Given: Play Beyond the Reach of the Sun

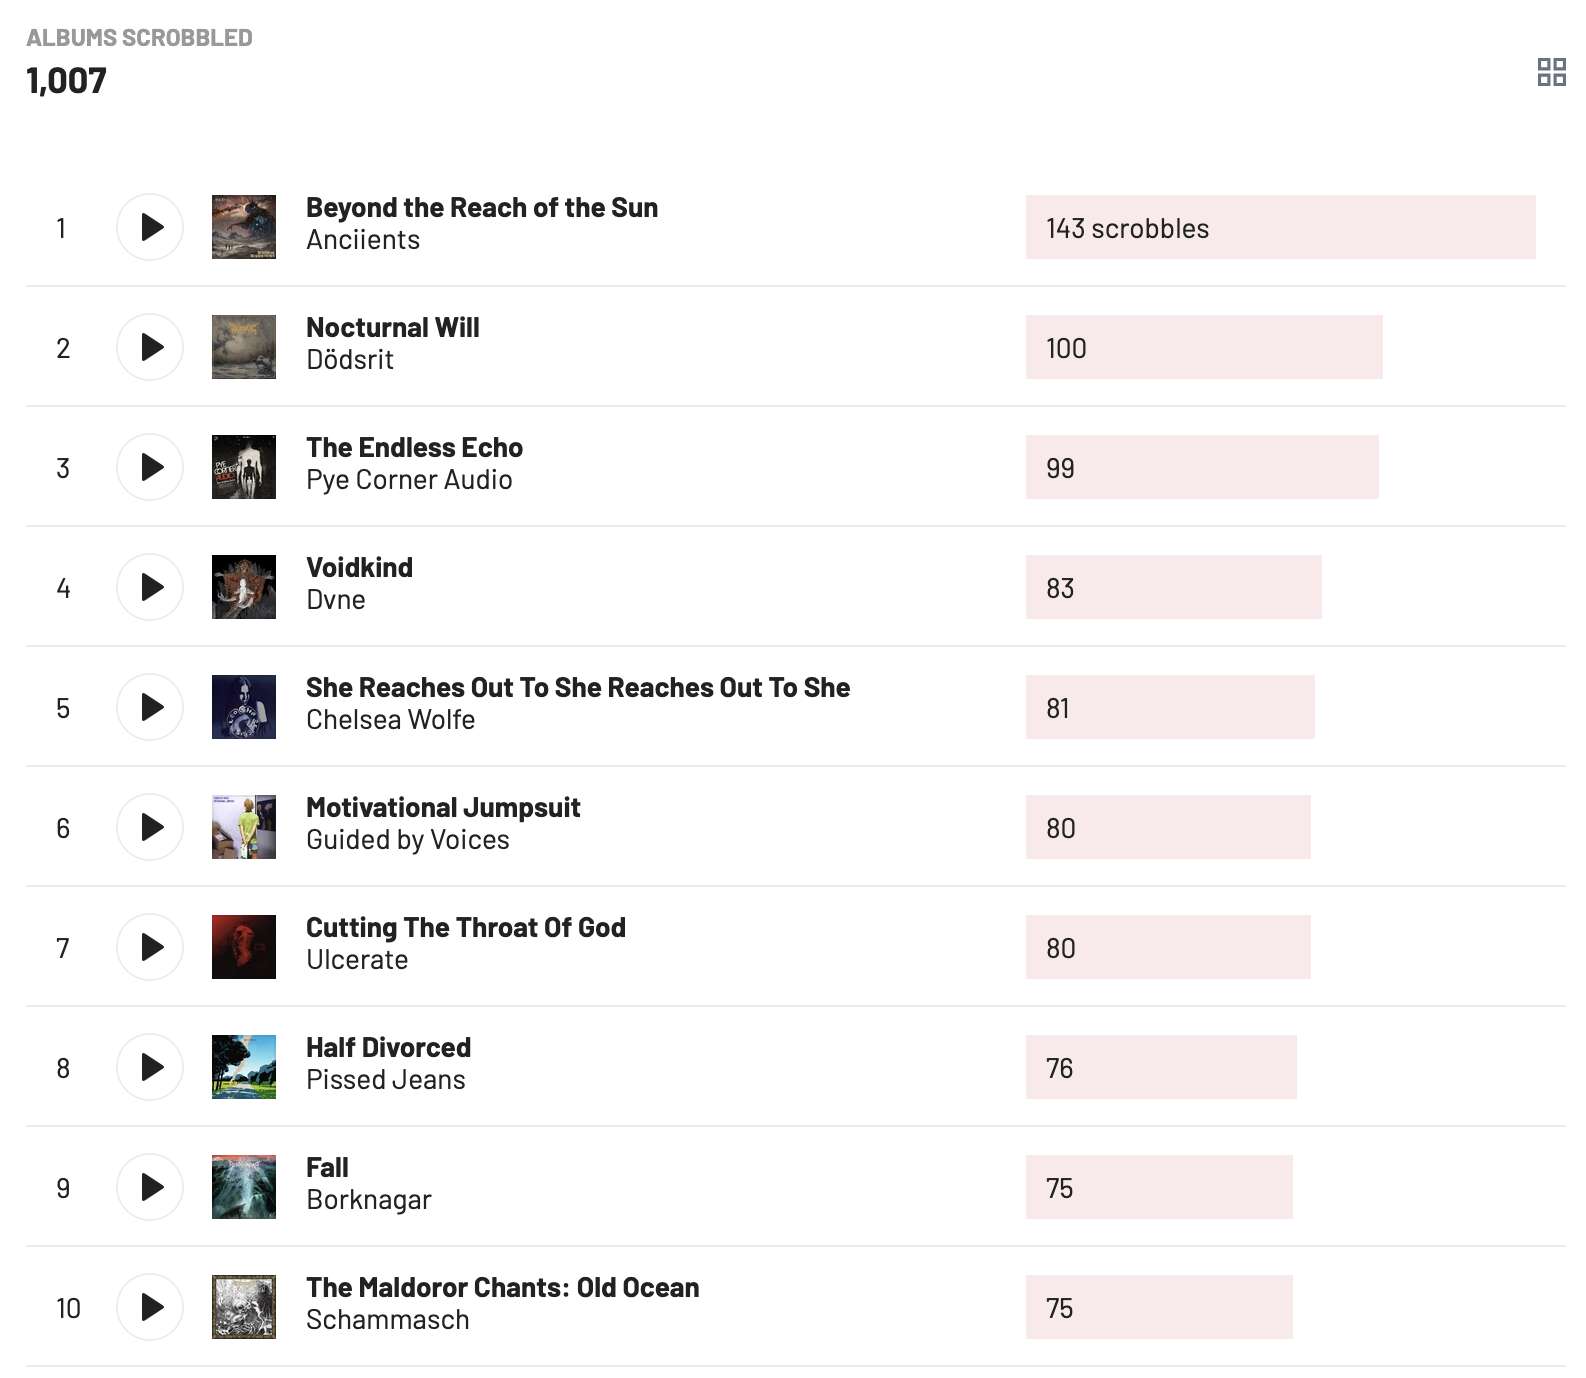Looking at the screenshot, I should 150,227.
